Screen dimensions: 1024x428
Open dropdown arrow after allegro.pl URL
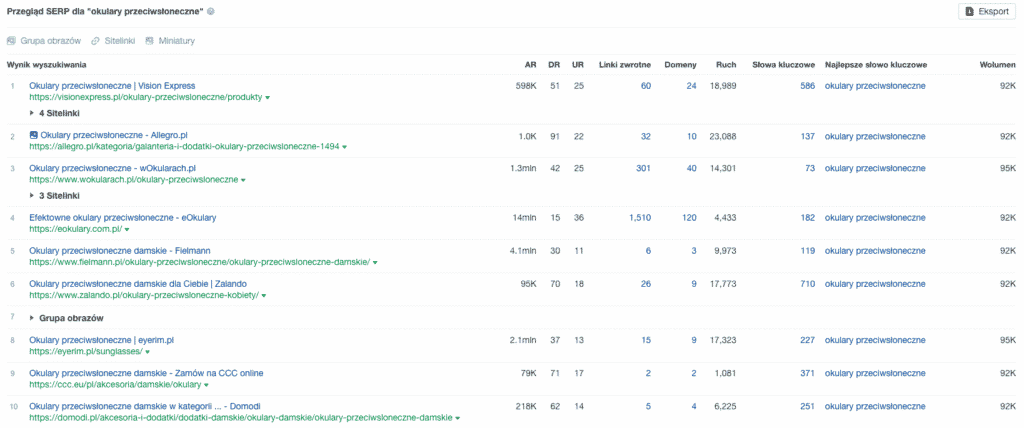[x=344, y=147]
